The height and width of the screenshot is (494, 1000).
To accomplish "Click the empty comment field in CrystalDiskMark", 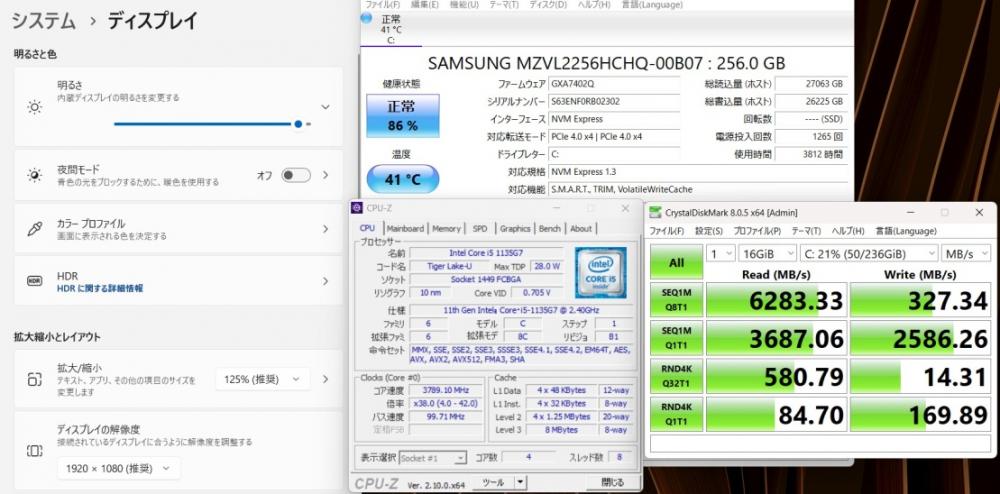I will (x=820, y=444).
